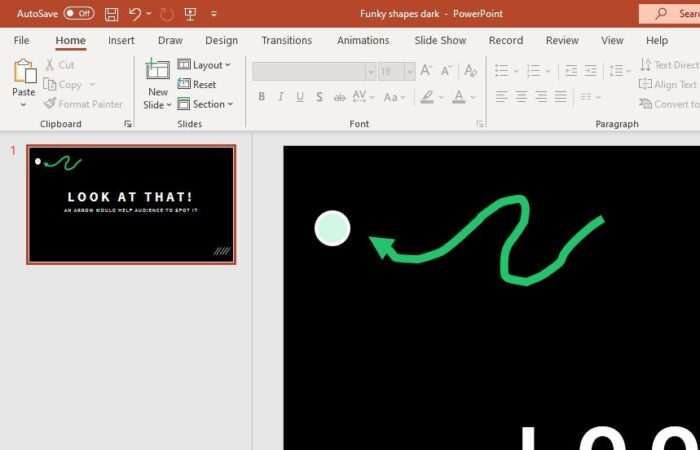Click the Format Painter button

(83, 104)
